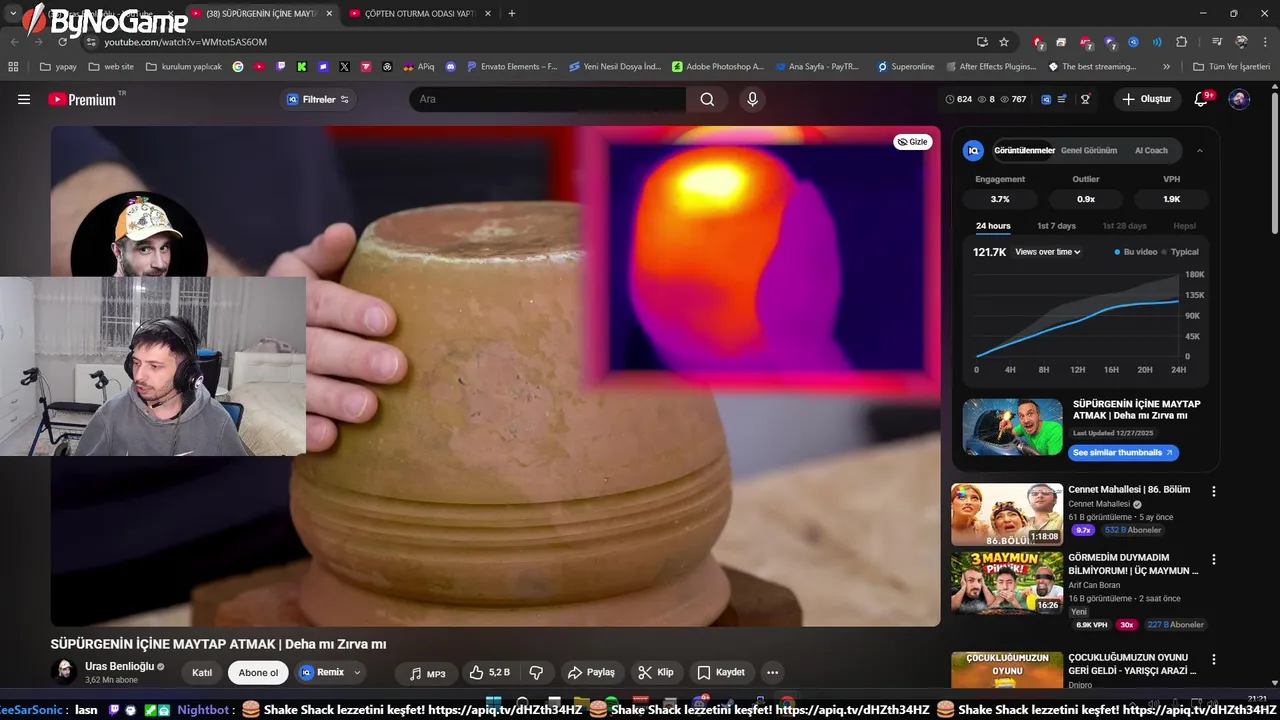Open Superonline bookmark

pos(906,67)
